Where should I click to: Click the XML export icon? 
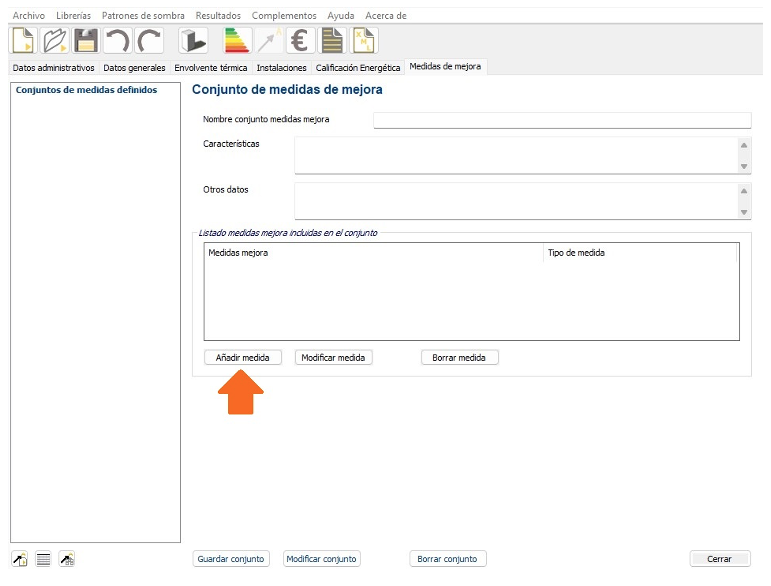tap(364, 41)
